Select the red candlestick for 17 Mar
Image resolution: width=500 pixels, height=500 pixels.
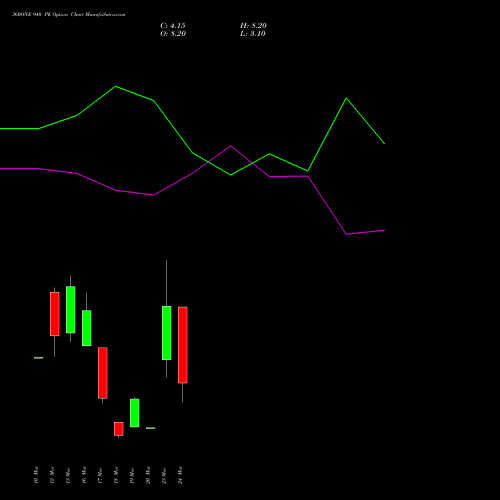pyautogui.click(x=103, y=373)
